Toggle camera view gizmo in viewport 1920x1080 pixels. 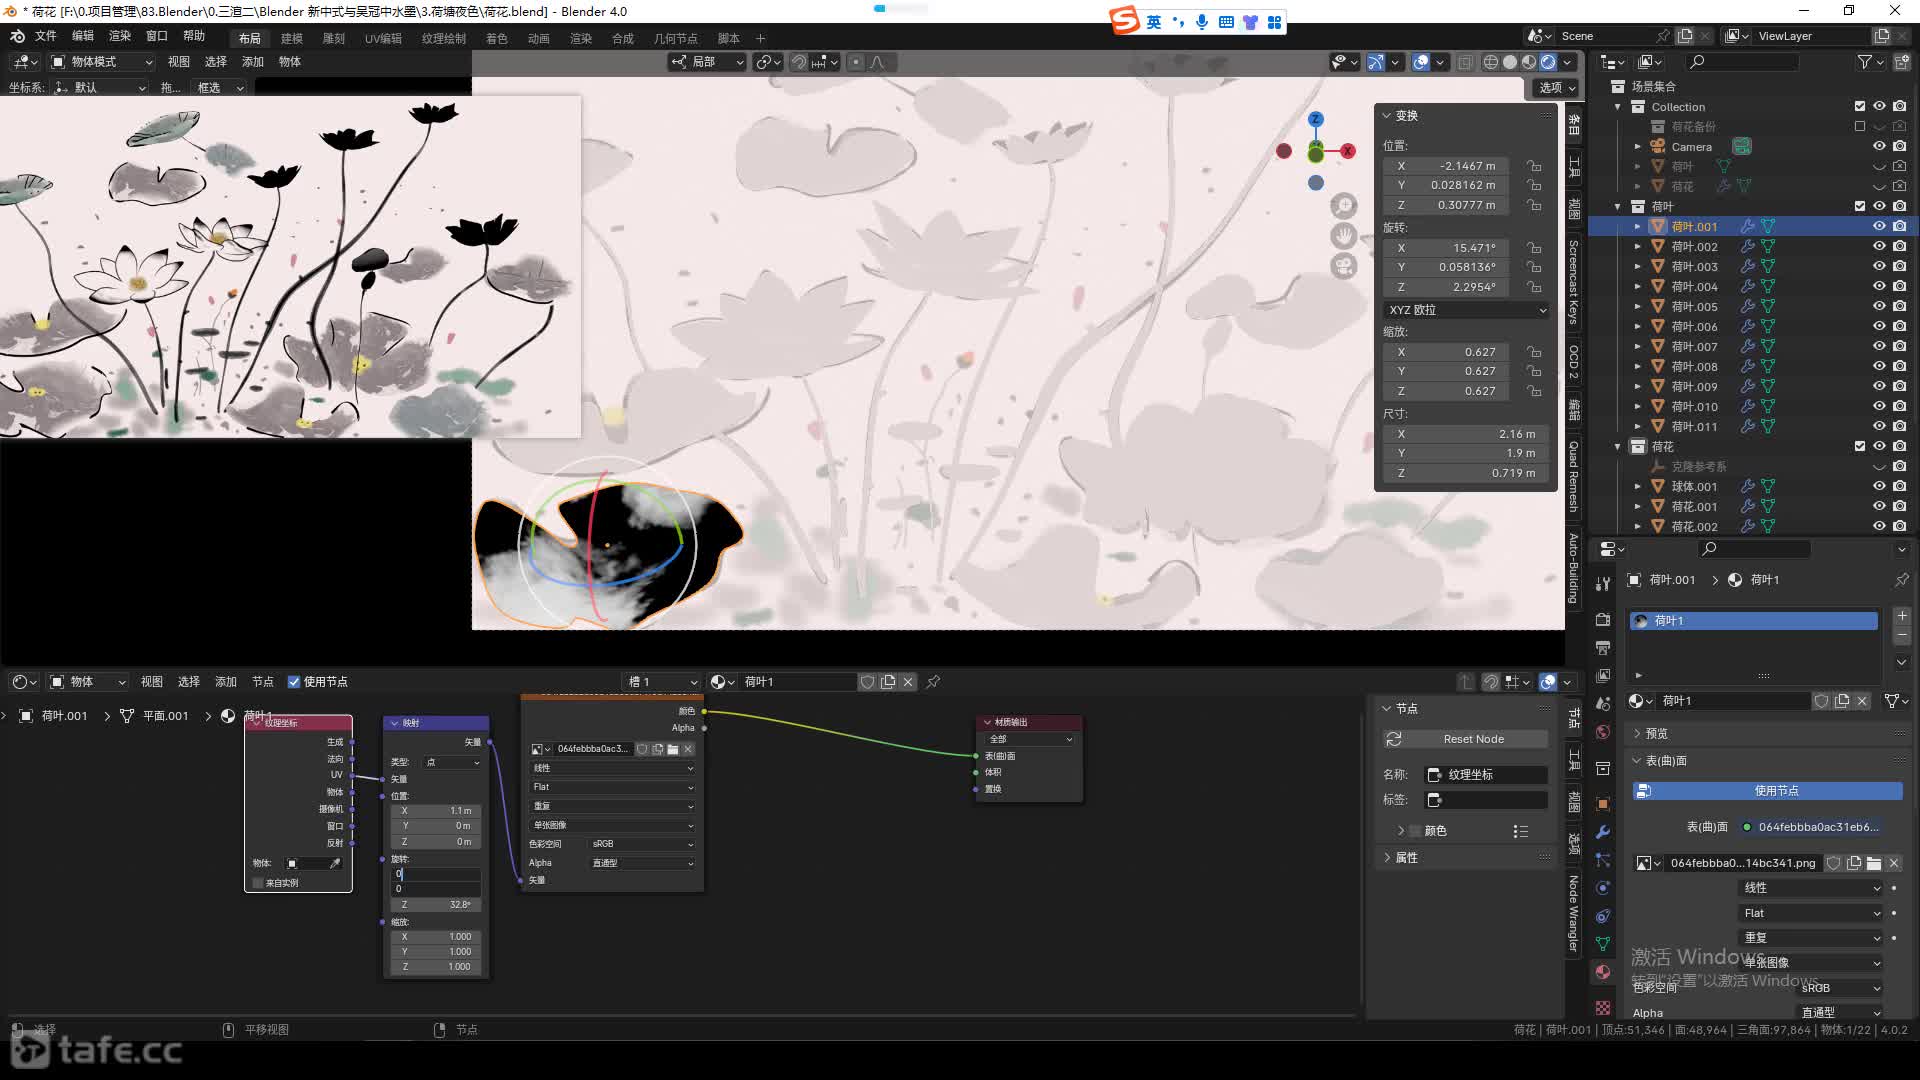(1344, 266)
